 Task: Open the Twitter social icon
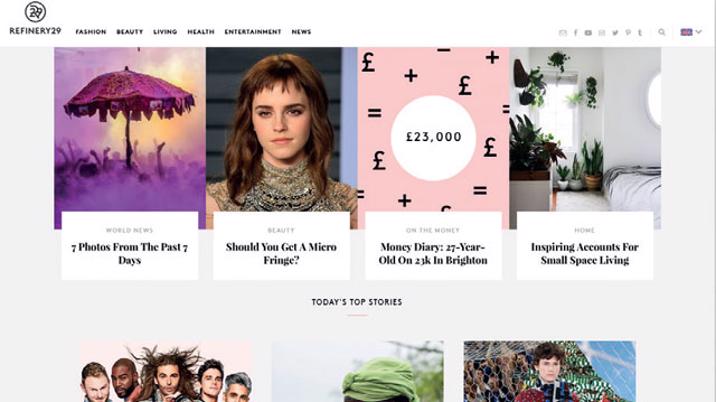(x=615, y=32)
